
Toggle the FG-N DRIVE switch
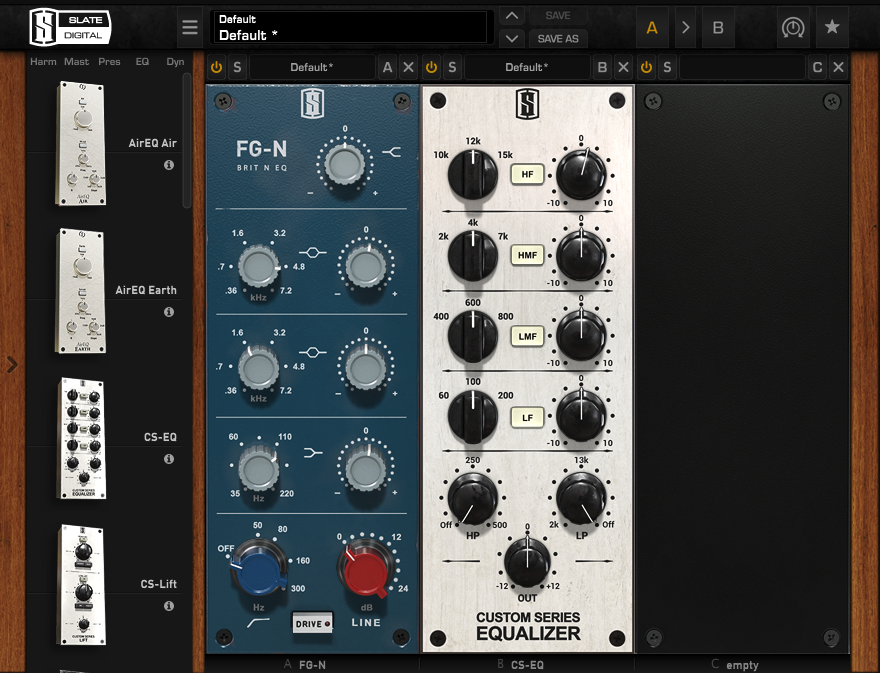coord(313,623)
